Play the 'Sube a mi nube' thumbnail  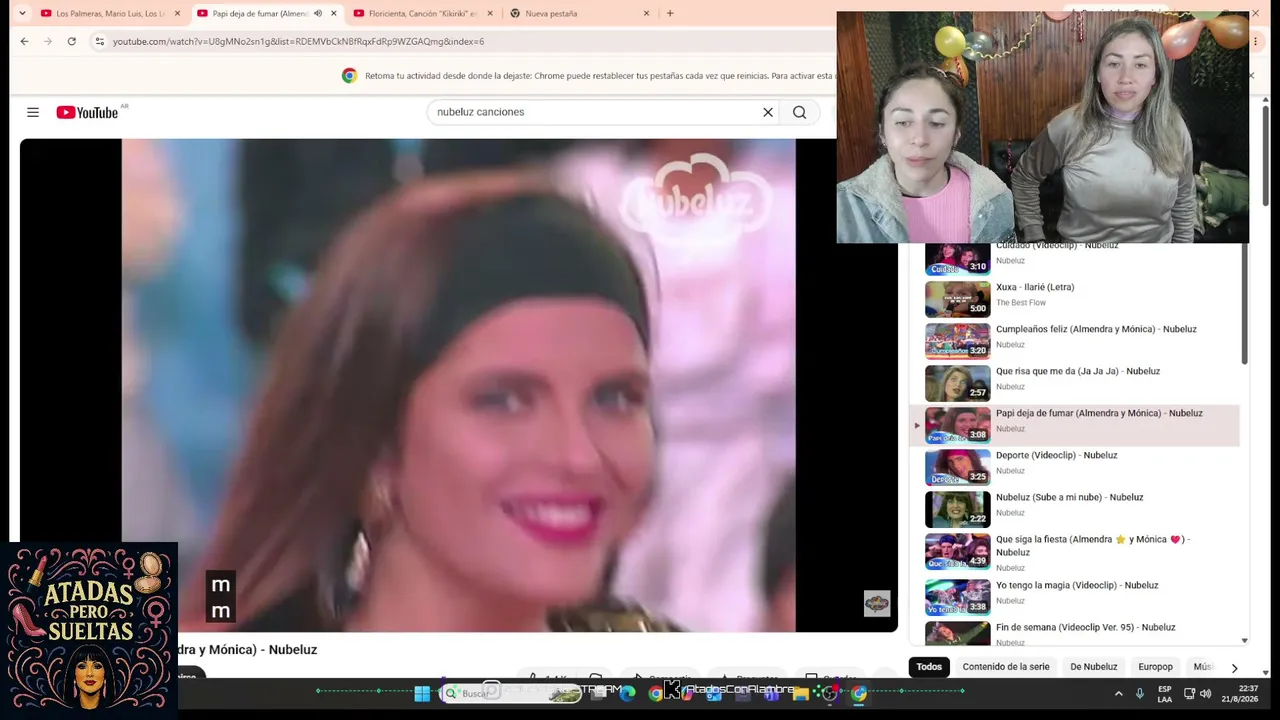tap(957, 509)
